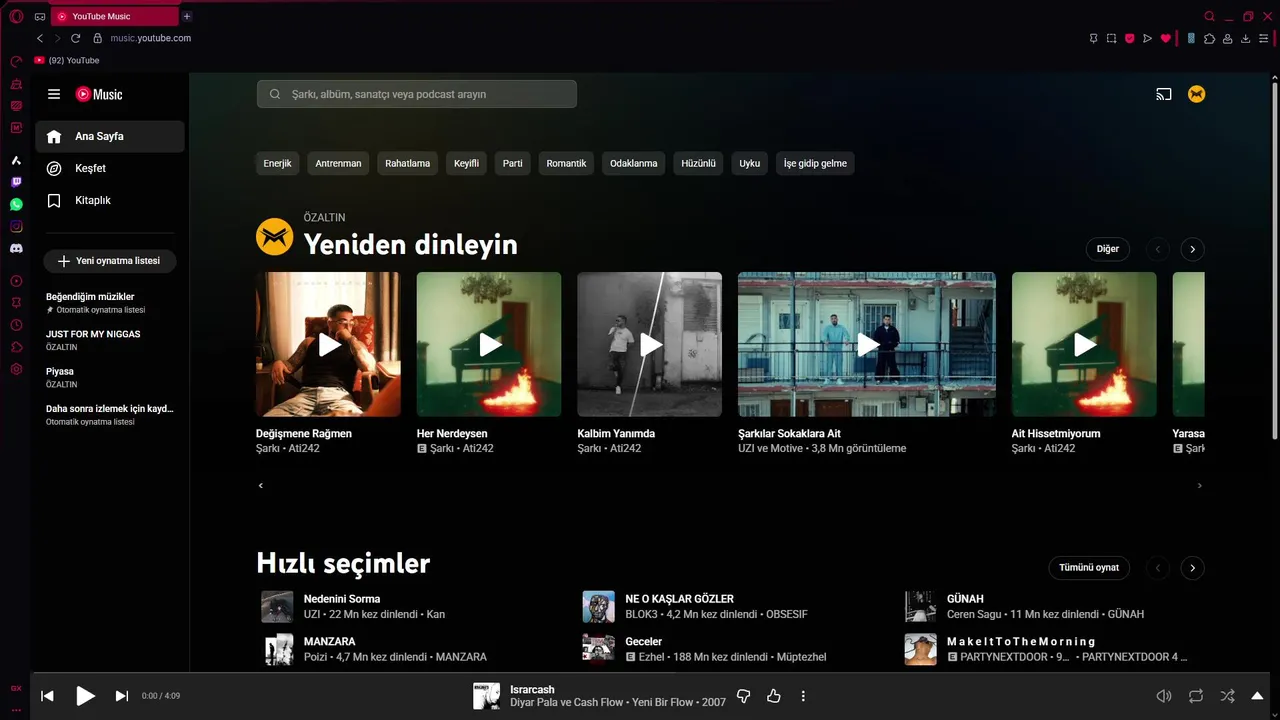1280x720 pixels.
Task: Open browsing history clock icon in sidebar
Action: pos(16,325)
